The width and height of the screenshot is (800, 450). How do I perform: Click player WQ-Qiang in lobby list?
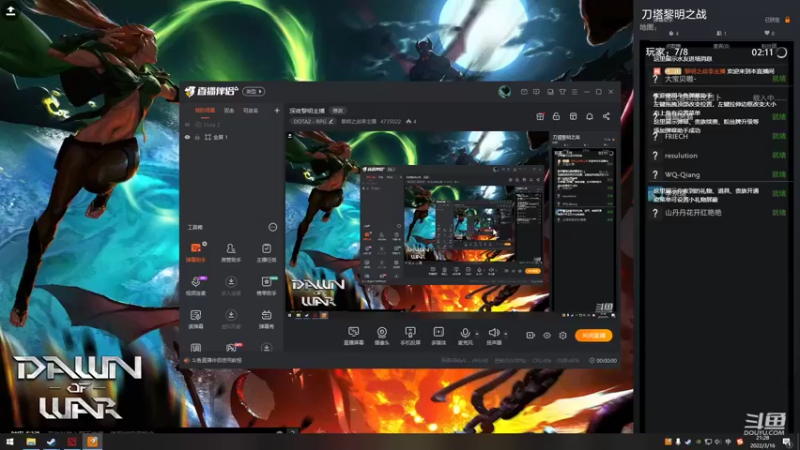(682, 174)
